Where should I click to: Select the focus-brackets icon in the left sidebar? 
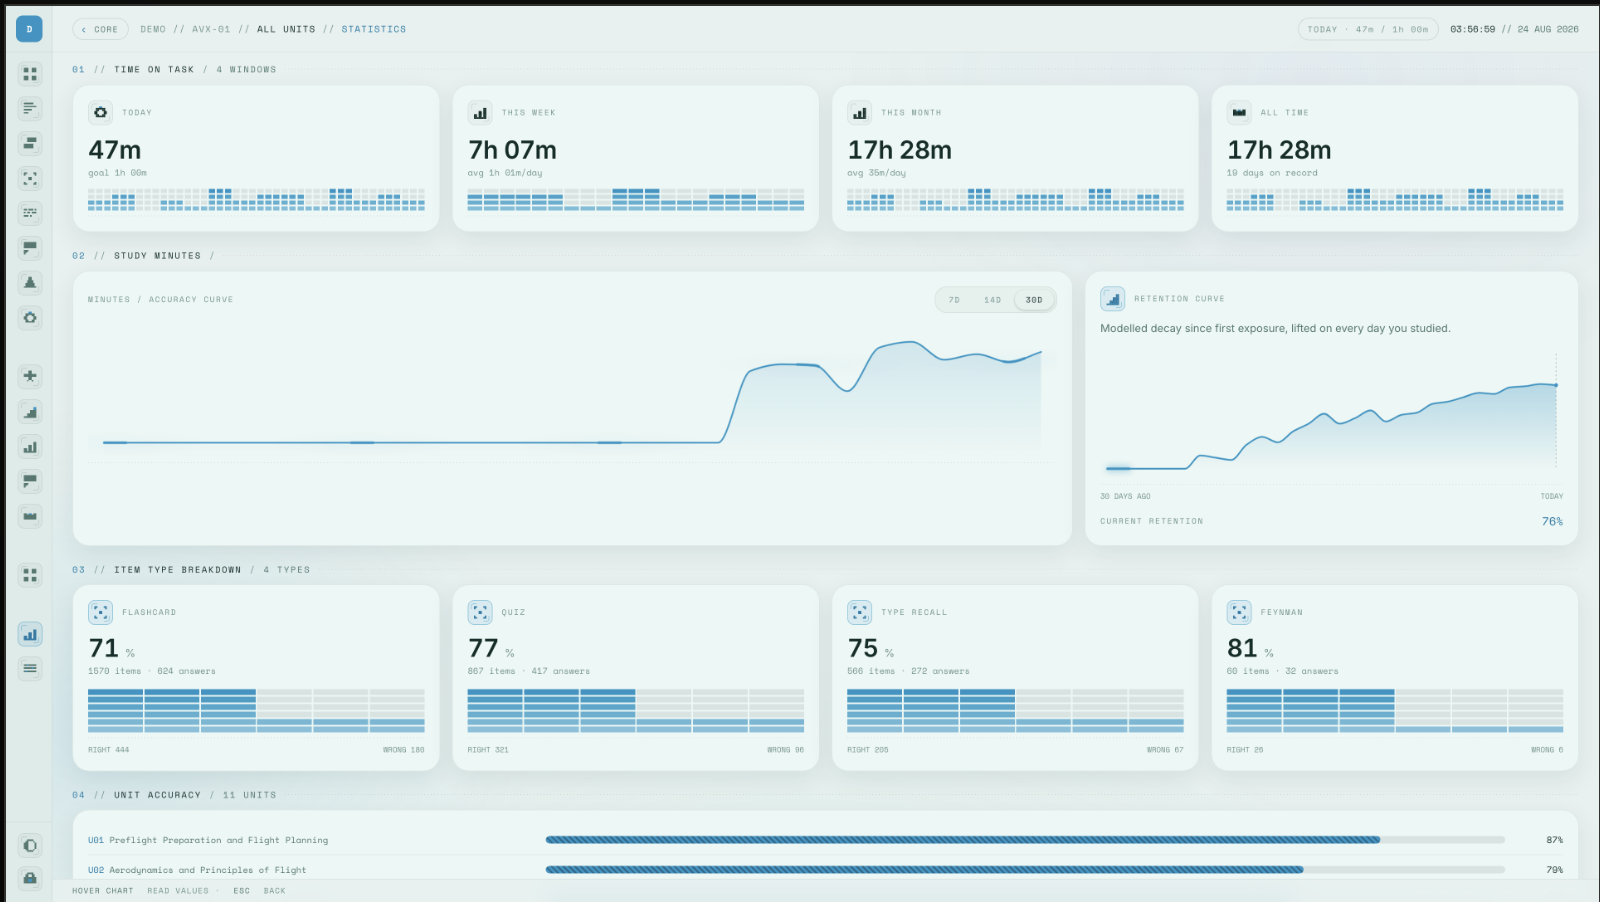[x=30, y=178]
